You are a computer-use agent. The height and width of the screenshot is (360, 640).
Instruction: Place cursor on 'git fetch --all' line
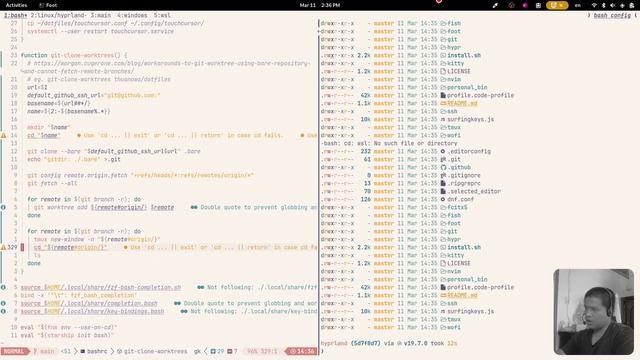52,183
